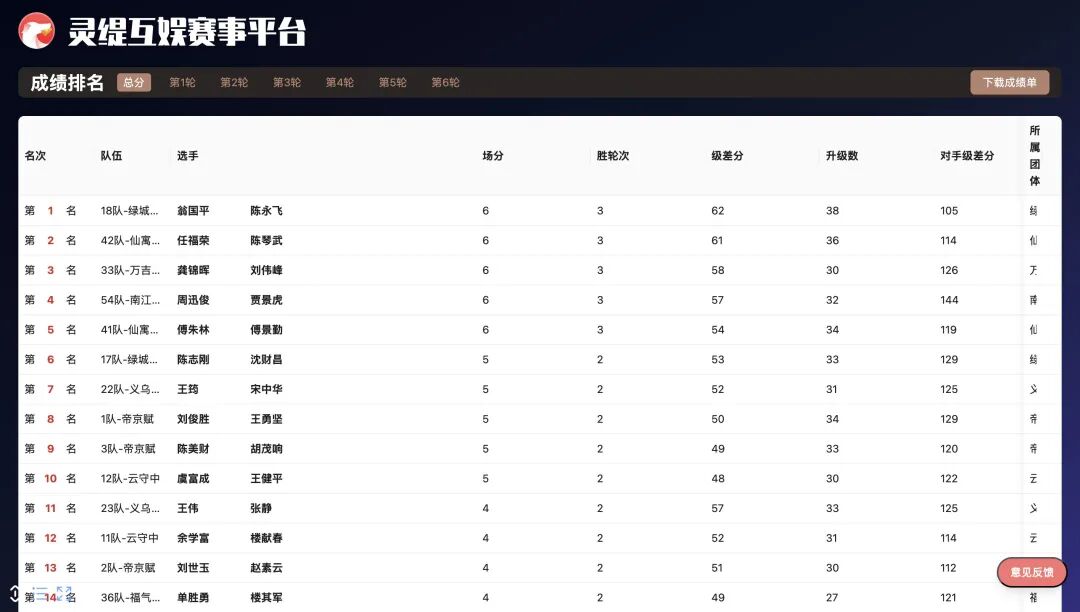This screenshot has height=612, width=1080.
Task: Click player name 张静
Action: (x=261, y=508)
